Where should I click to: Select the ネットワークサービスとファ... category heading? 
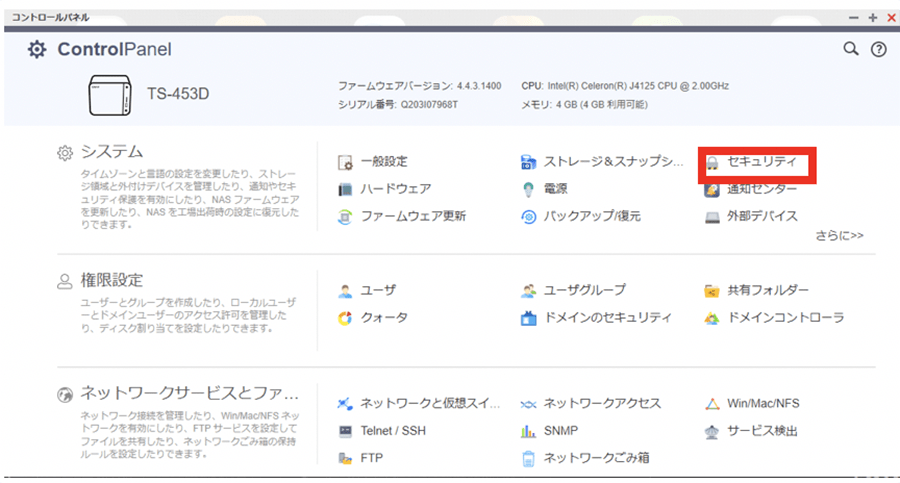189,393
